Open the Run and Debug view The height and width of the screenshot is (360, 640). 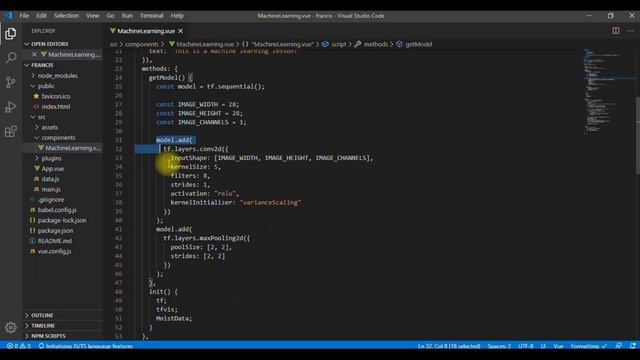point(11,107)
